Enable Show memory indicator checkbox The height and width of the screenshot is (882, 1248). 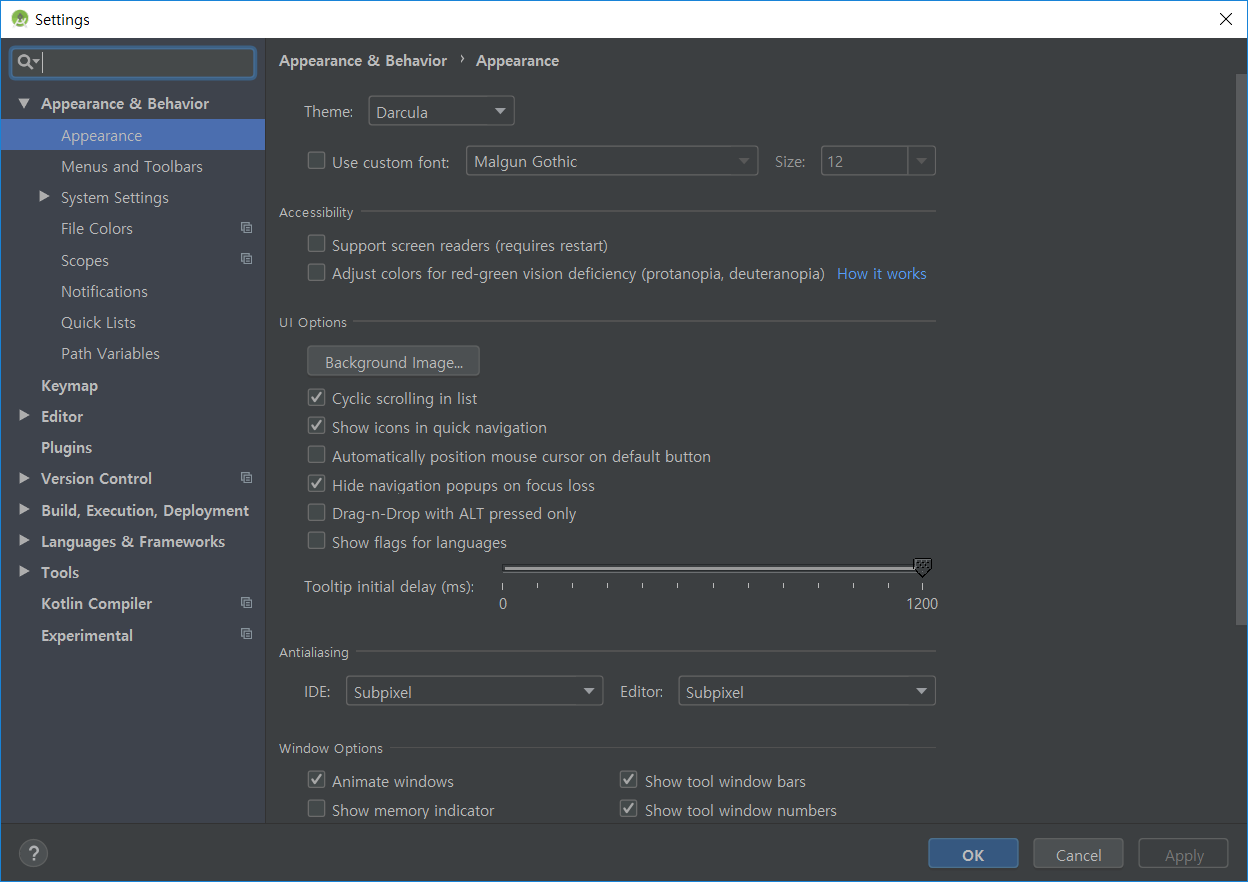coord(316,809)
